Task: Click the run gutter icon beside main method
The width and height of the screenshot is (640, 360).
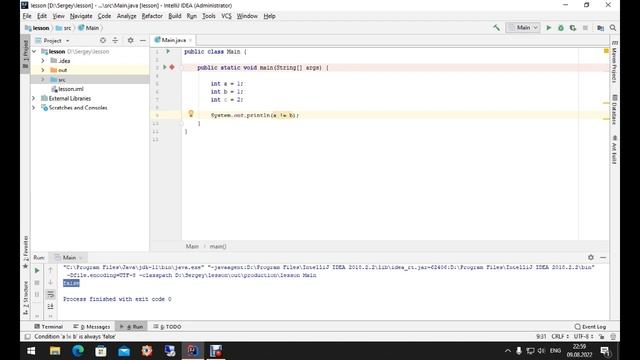Action: (x=165, y=67)
